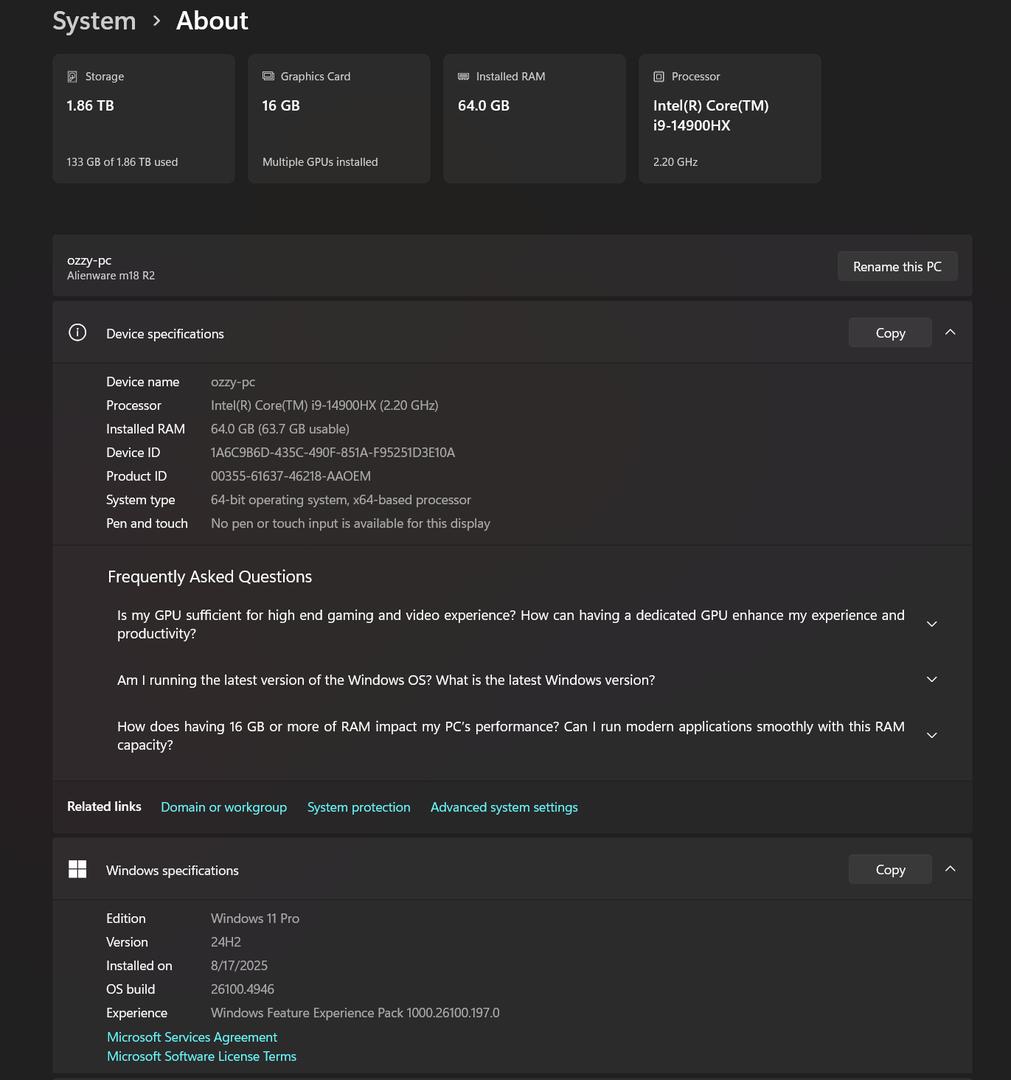The height and width of the screenshot is (1080, 1011).
Task: Collapse the Windows specifications section
Action: point(950,869)
